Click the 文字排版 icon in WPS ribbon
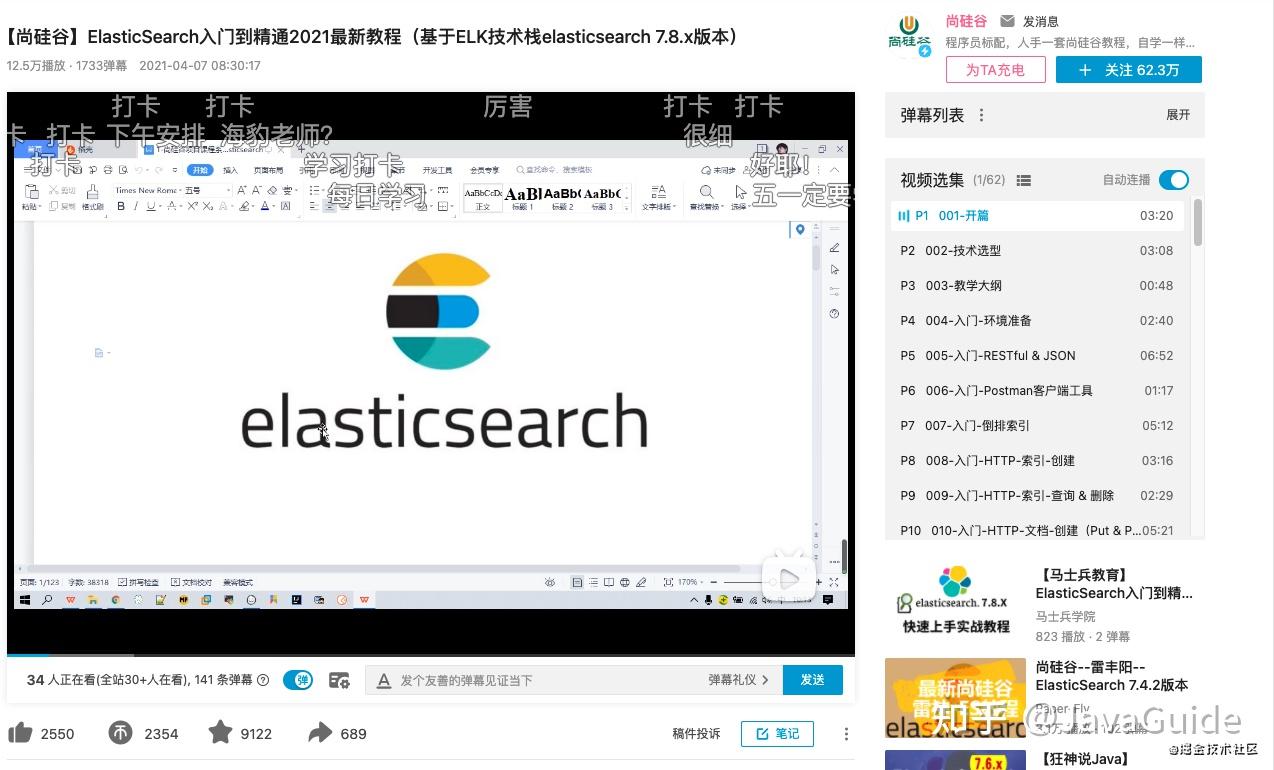Screen dimensions: 1274x770 [658, 192]
